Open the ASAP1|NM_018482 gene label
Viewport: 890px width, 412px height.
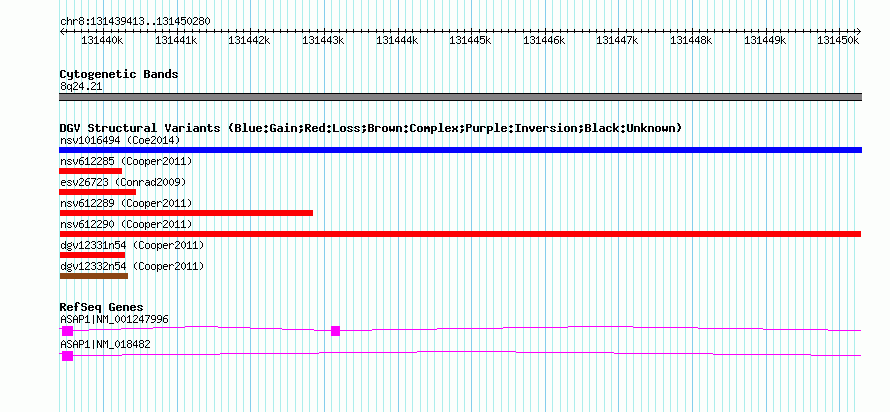pyautogui.click(x=105, y=344)
